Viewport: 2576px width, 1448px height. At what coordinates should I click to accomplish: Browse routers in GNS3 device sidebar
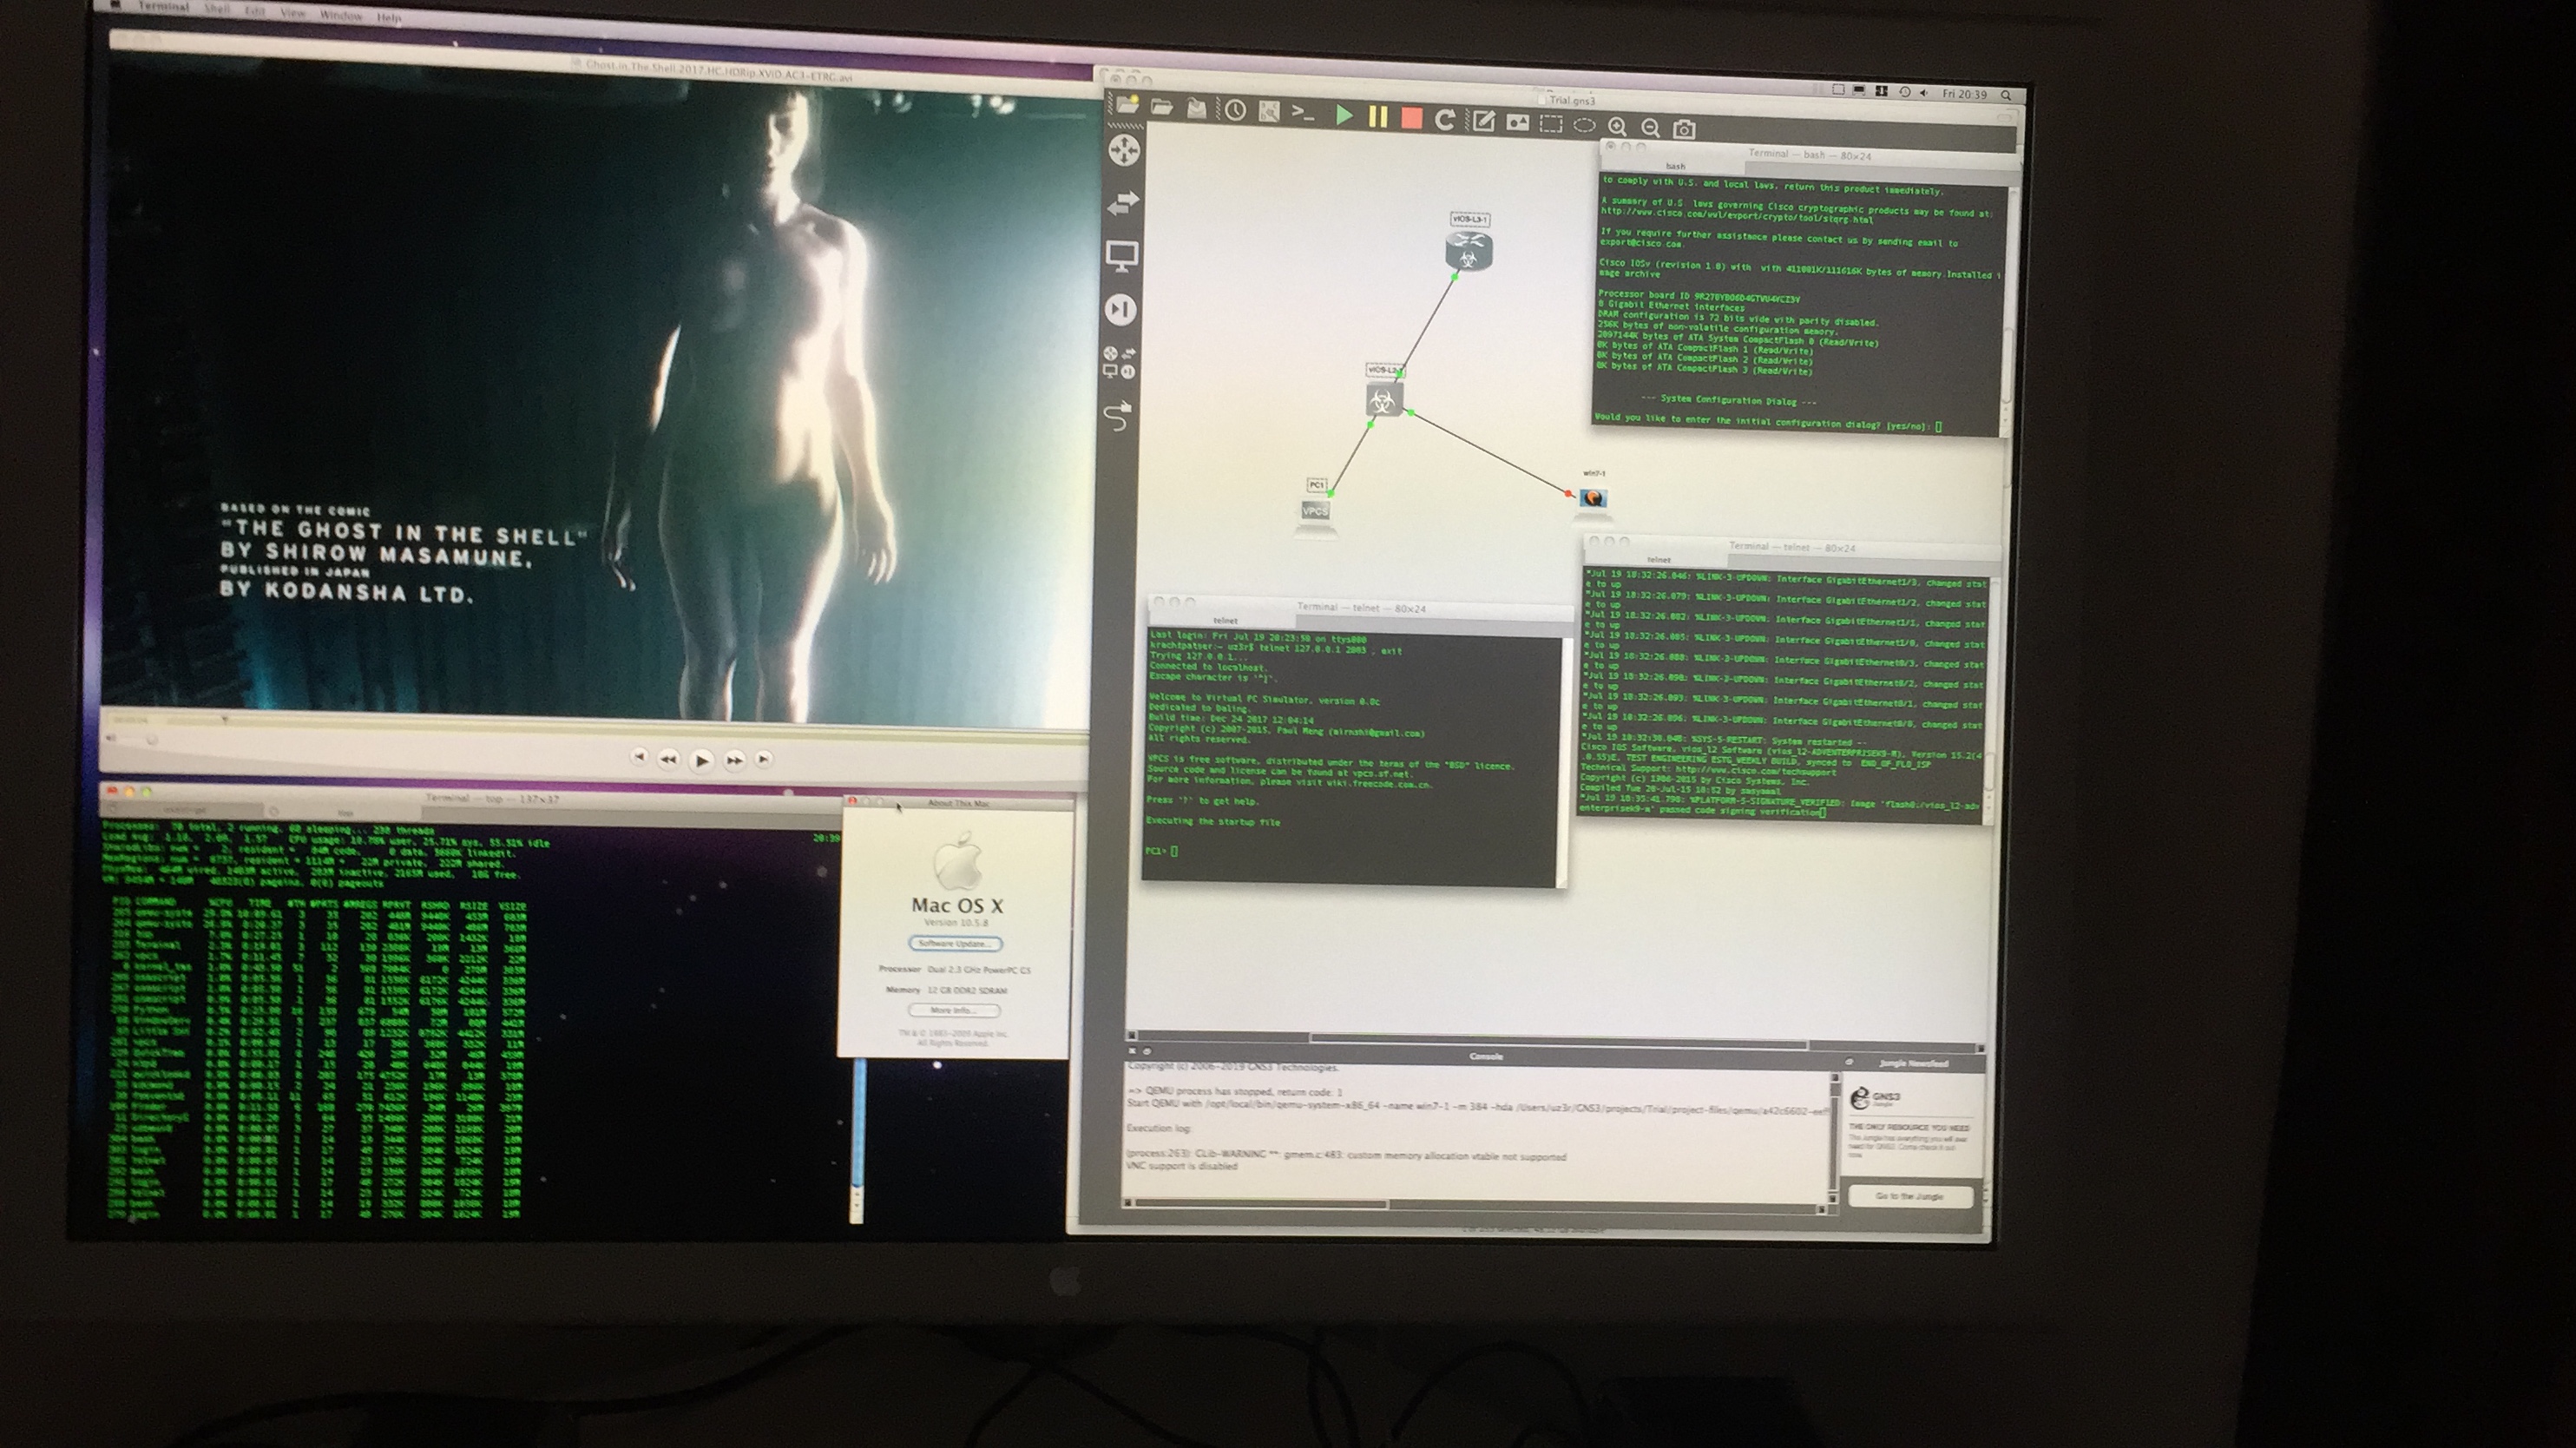click(1125, 151)
